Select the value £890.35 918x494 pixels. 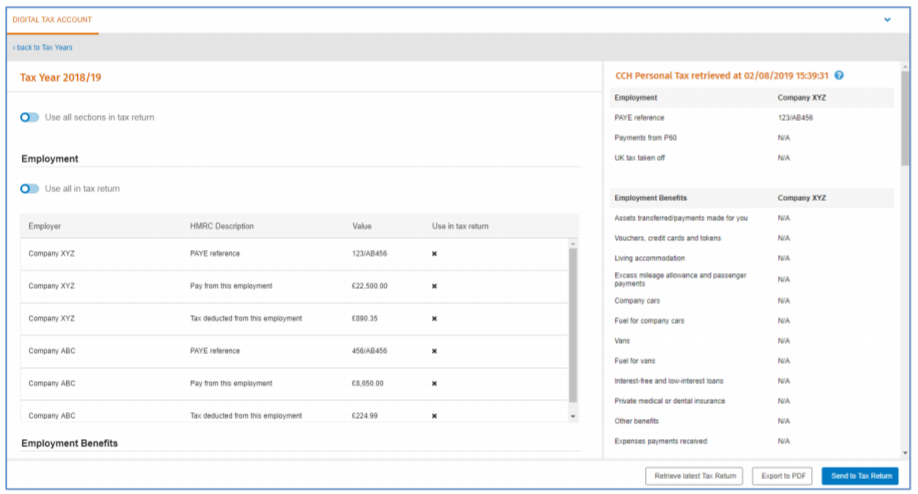365,319
